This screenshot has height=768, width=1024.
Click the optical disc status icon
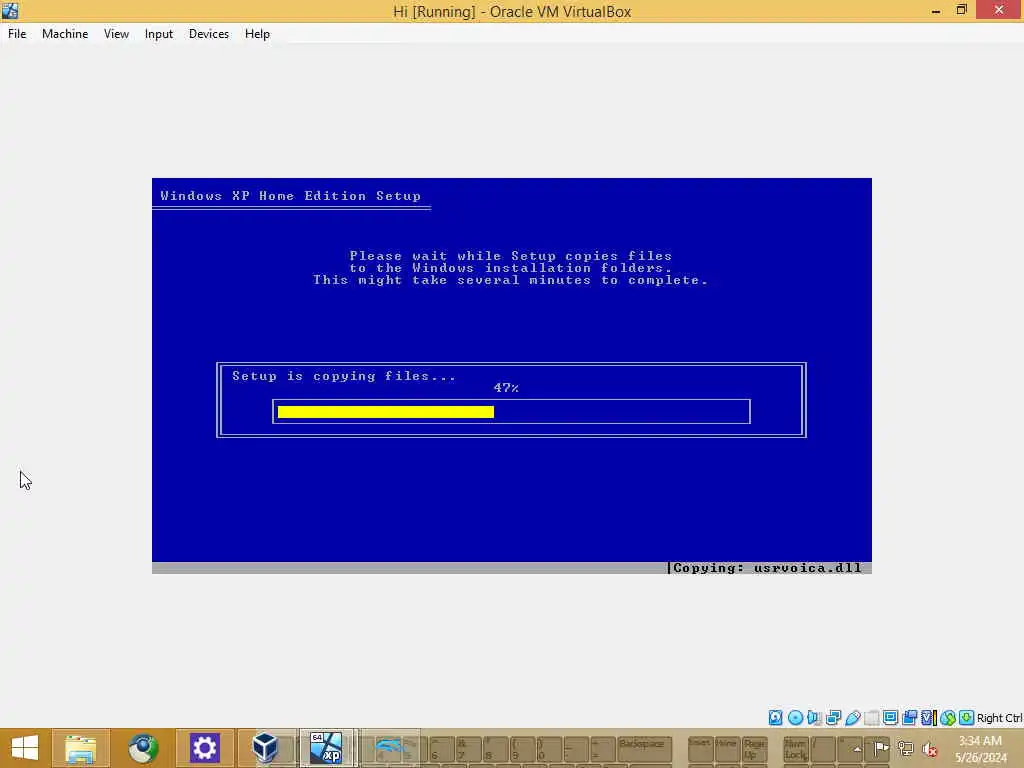[x=795, y=718]
